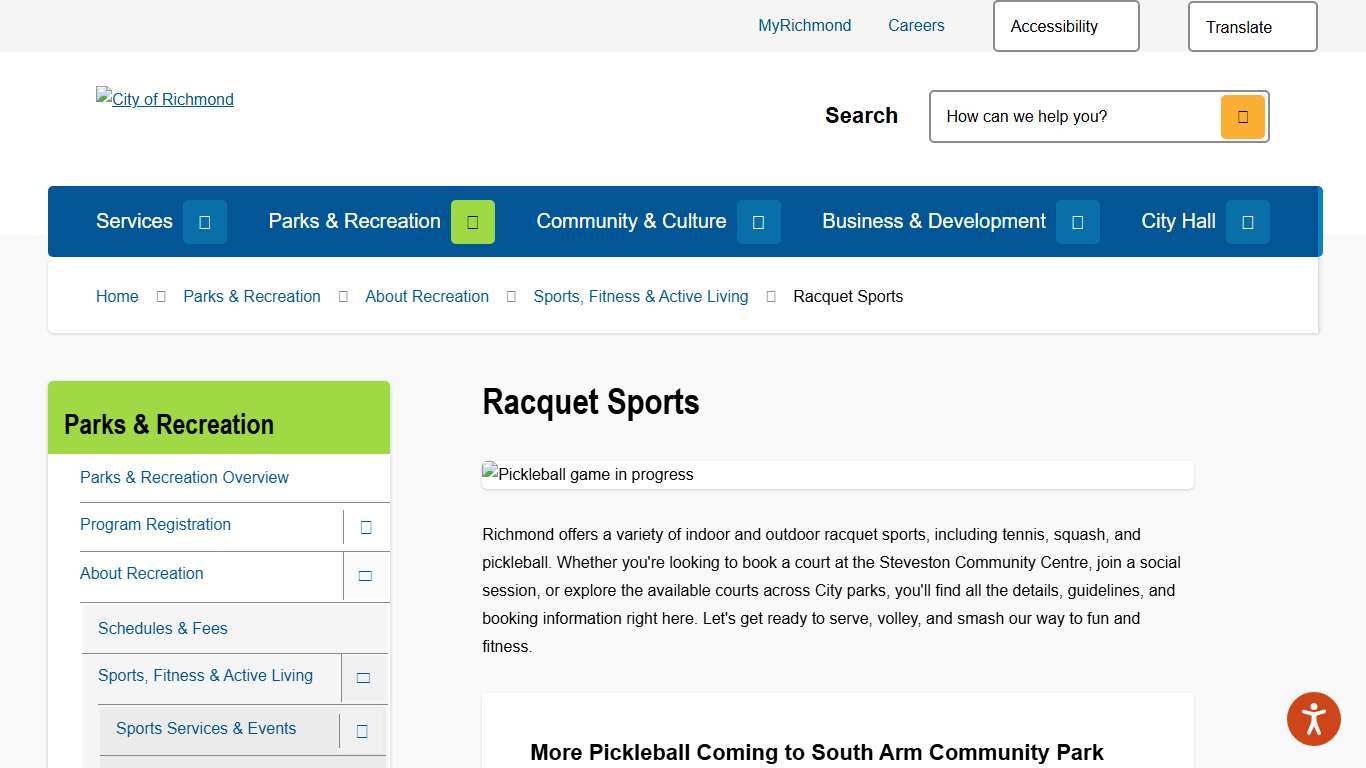1366x768 pixels.
Task: Expand the Program Registration sidebar section
Action: click(x=365, y=526)
